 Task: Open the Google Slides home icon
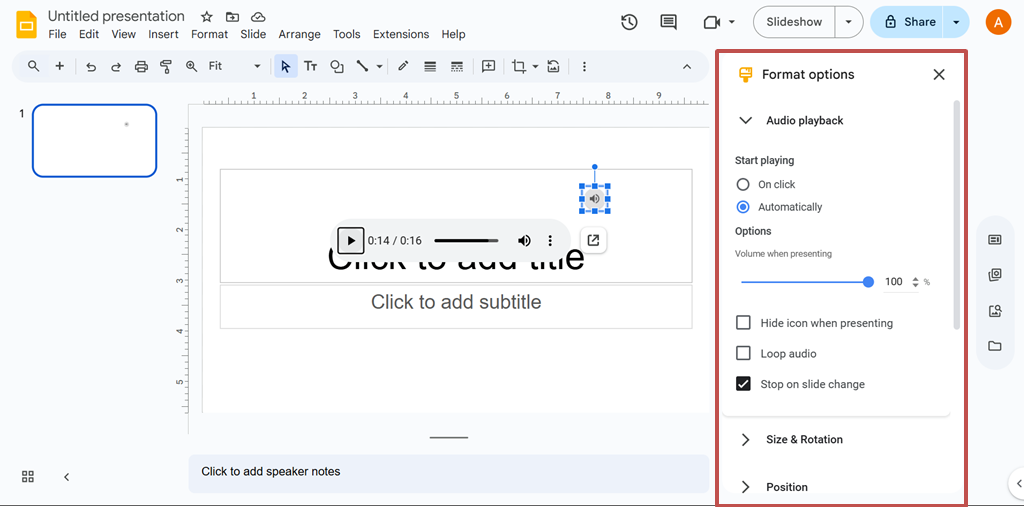coord(27,25)
